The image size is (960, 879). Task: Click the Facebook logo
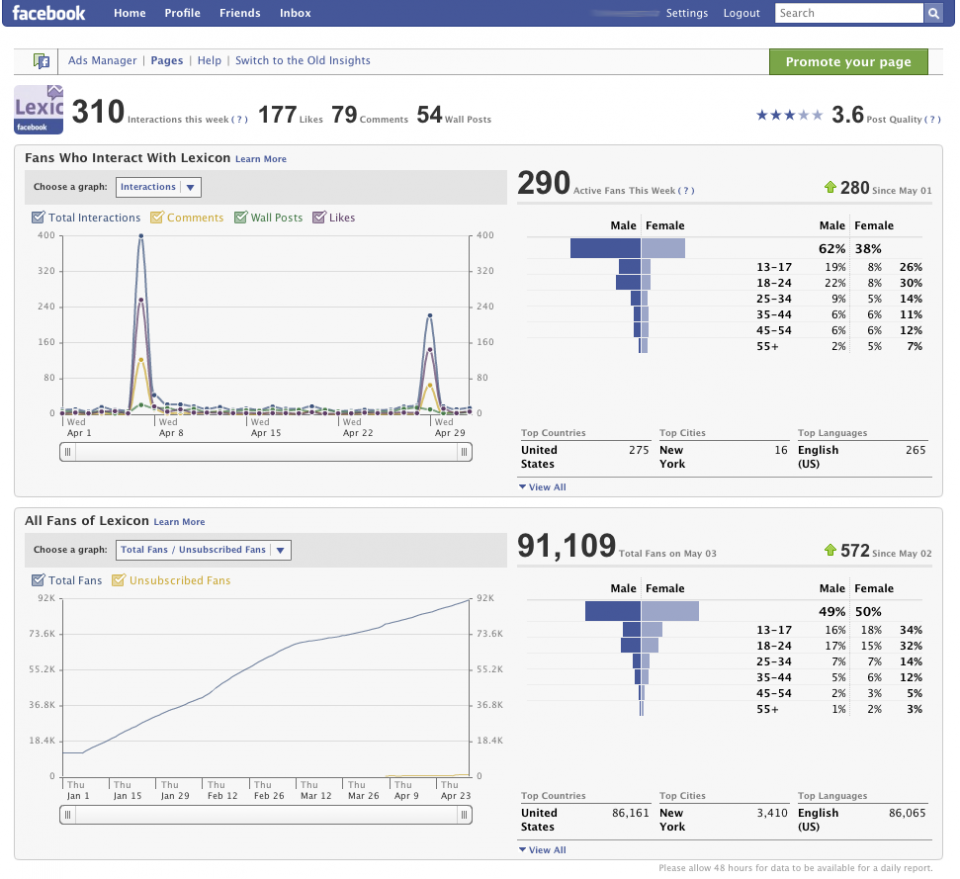point(48,13)
